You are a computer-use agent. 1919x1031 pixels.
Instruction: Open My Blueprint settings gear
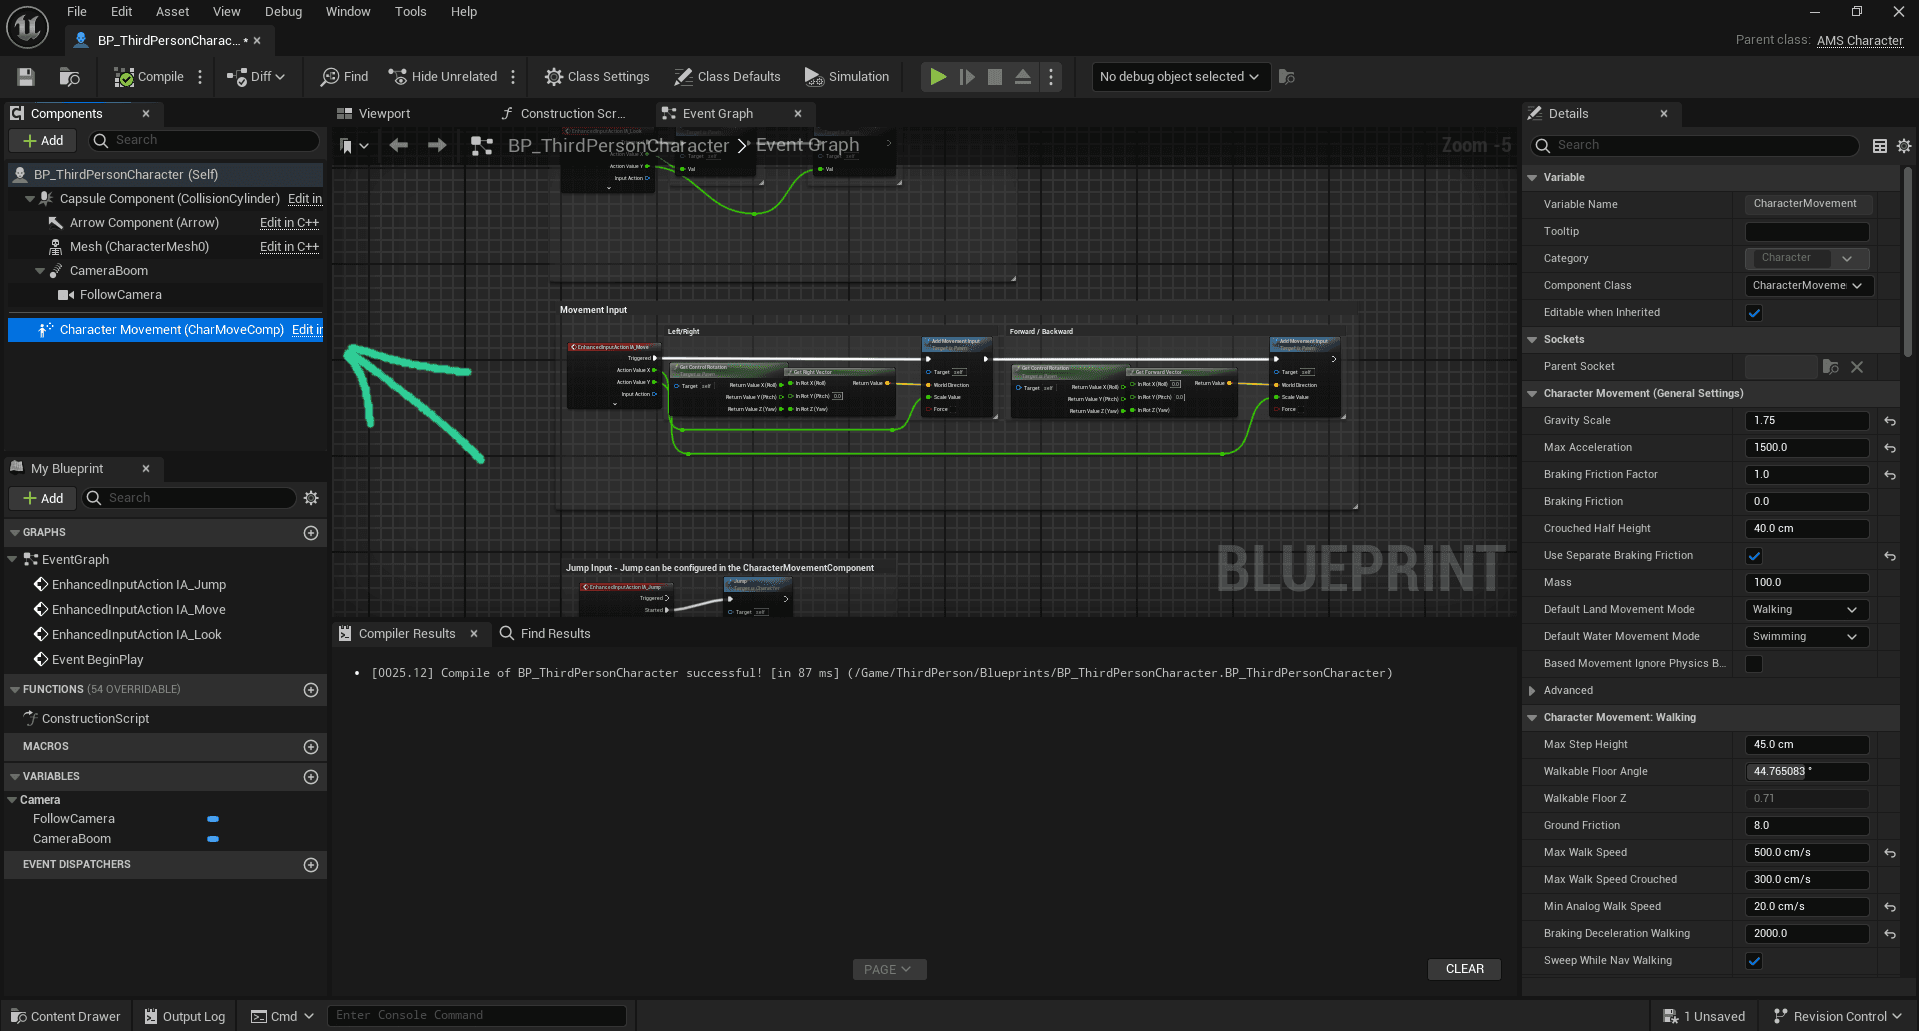click(x=311, y=498)
